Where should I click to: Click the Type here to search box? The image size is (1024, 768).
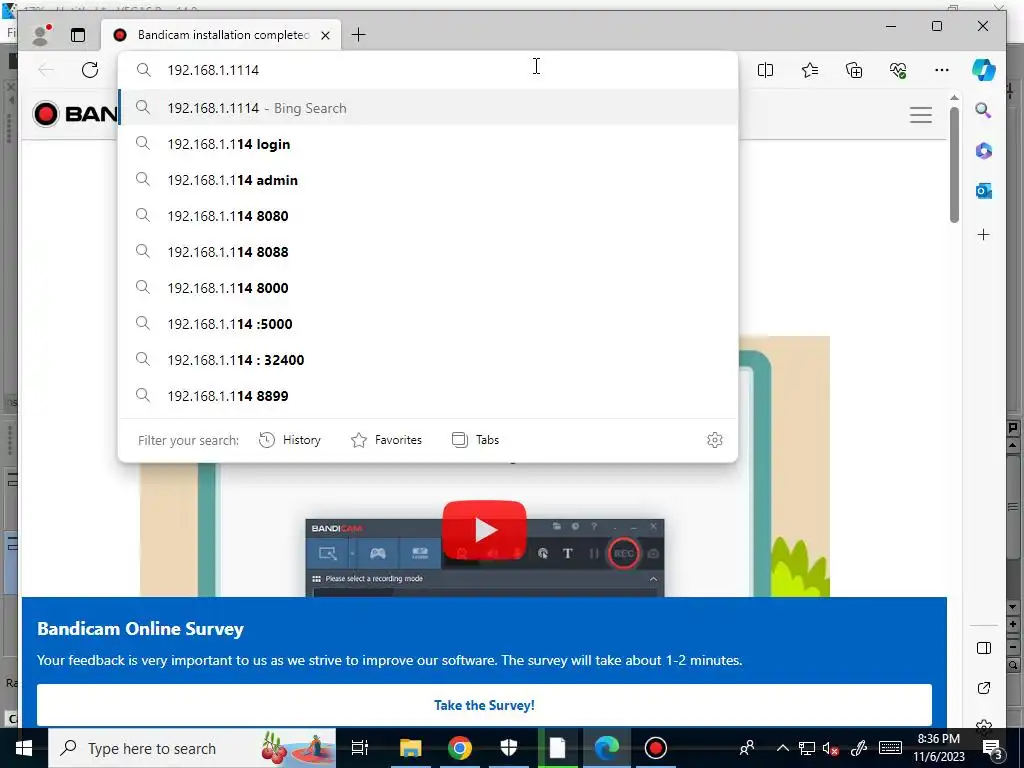(x=192, y=748)
